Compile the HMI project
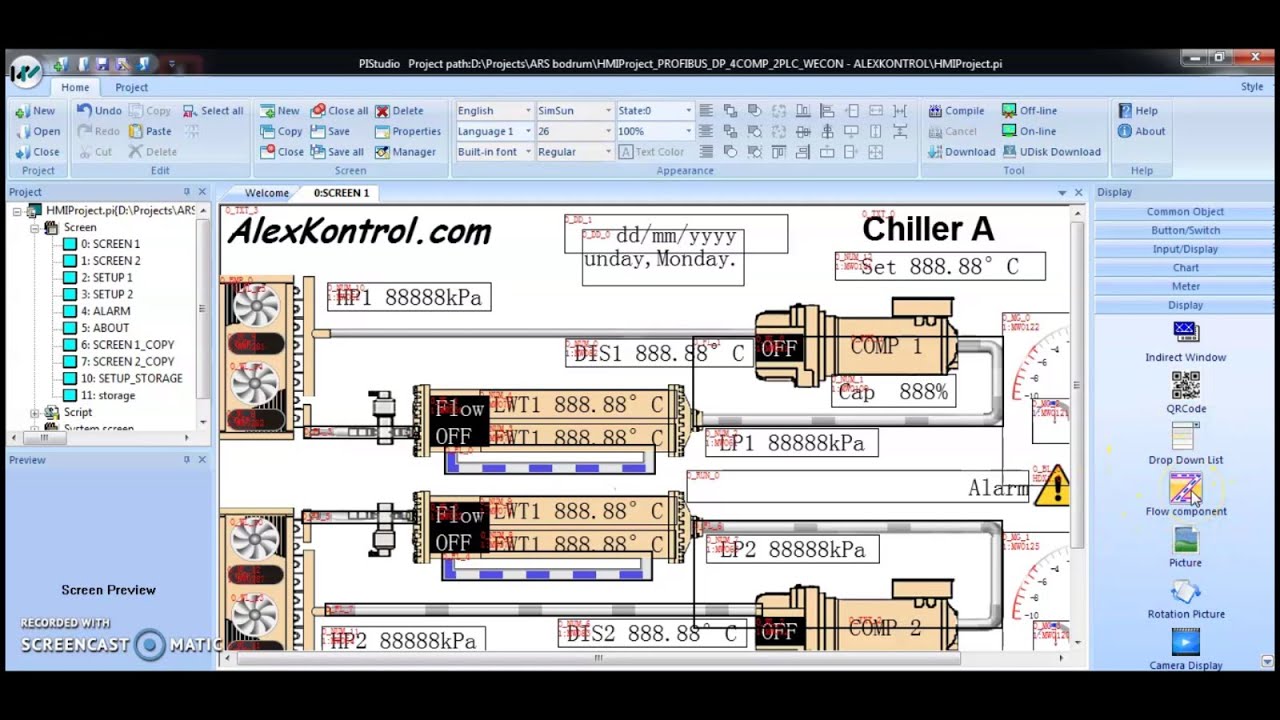 (x=956, y=111)
